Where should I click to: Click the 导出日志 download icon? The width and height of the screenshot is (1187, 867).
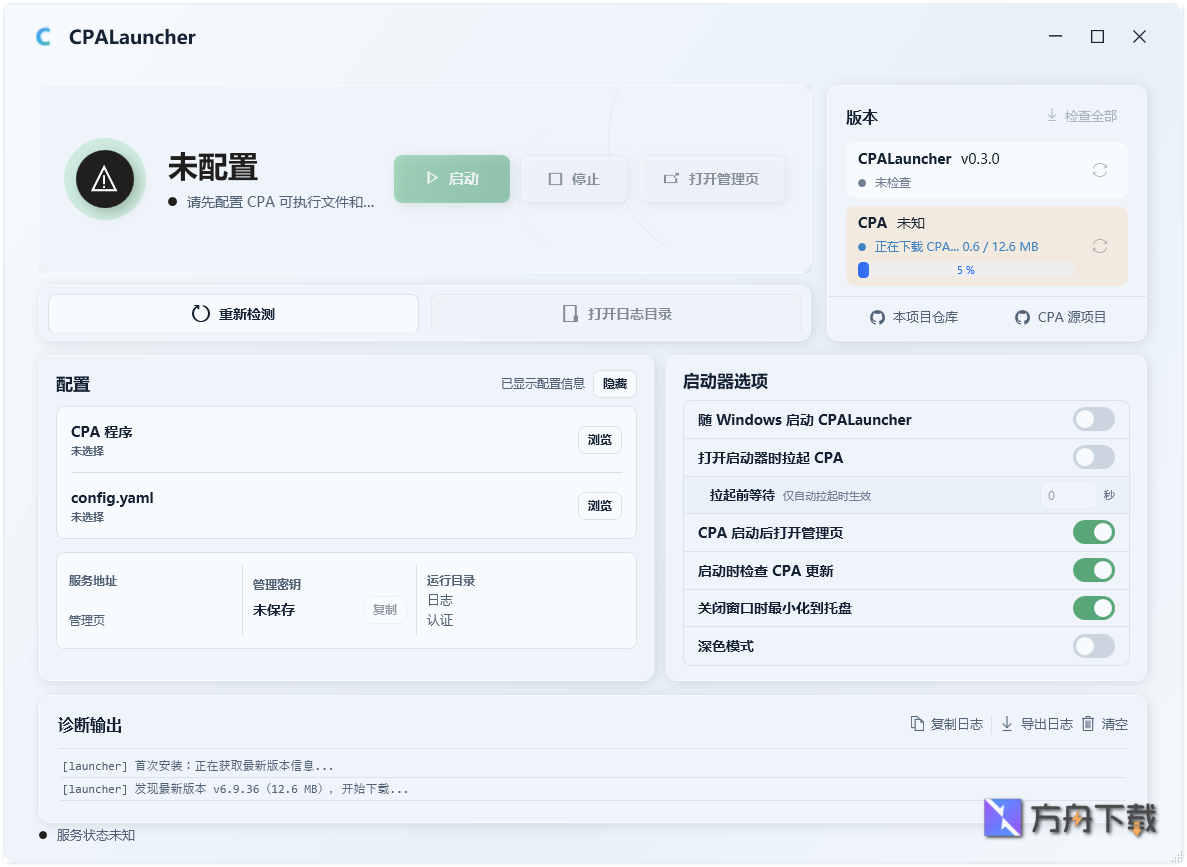(x=1006, y=724)
